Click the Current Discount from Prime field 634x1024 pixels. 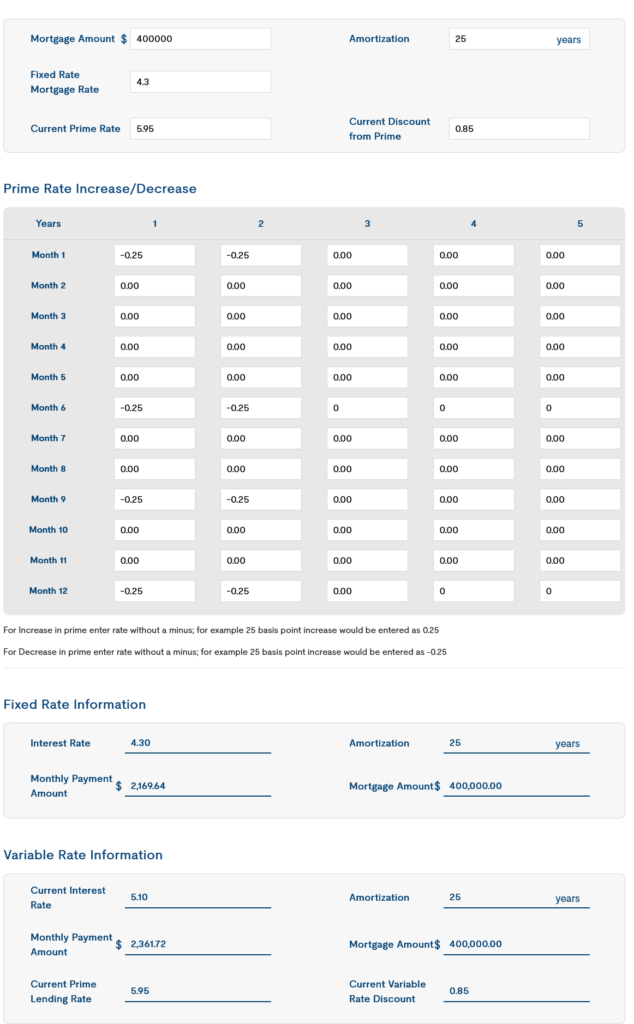coord(518,129)
